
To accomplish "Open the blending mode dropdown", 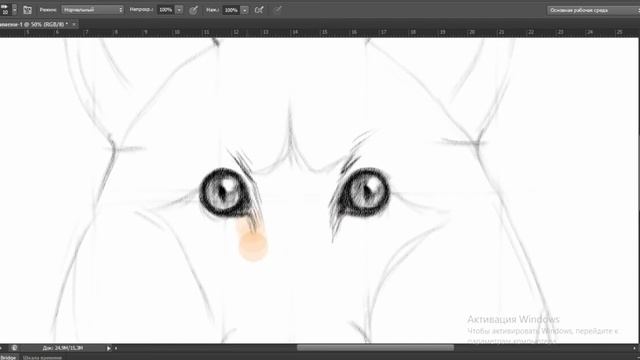I will coord(93,10).
